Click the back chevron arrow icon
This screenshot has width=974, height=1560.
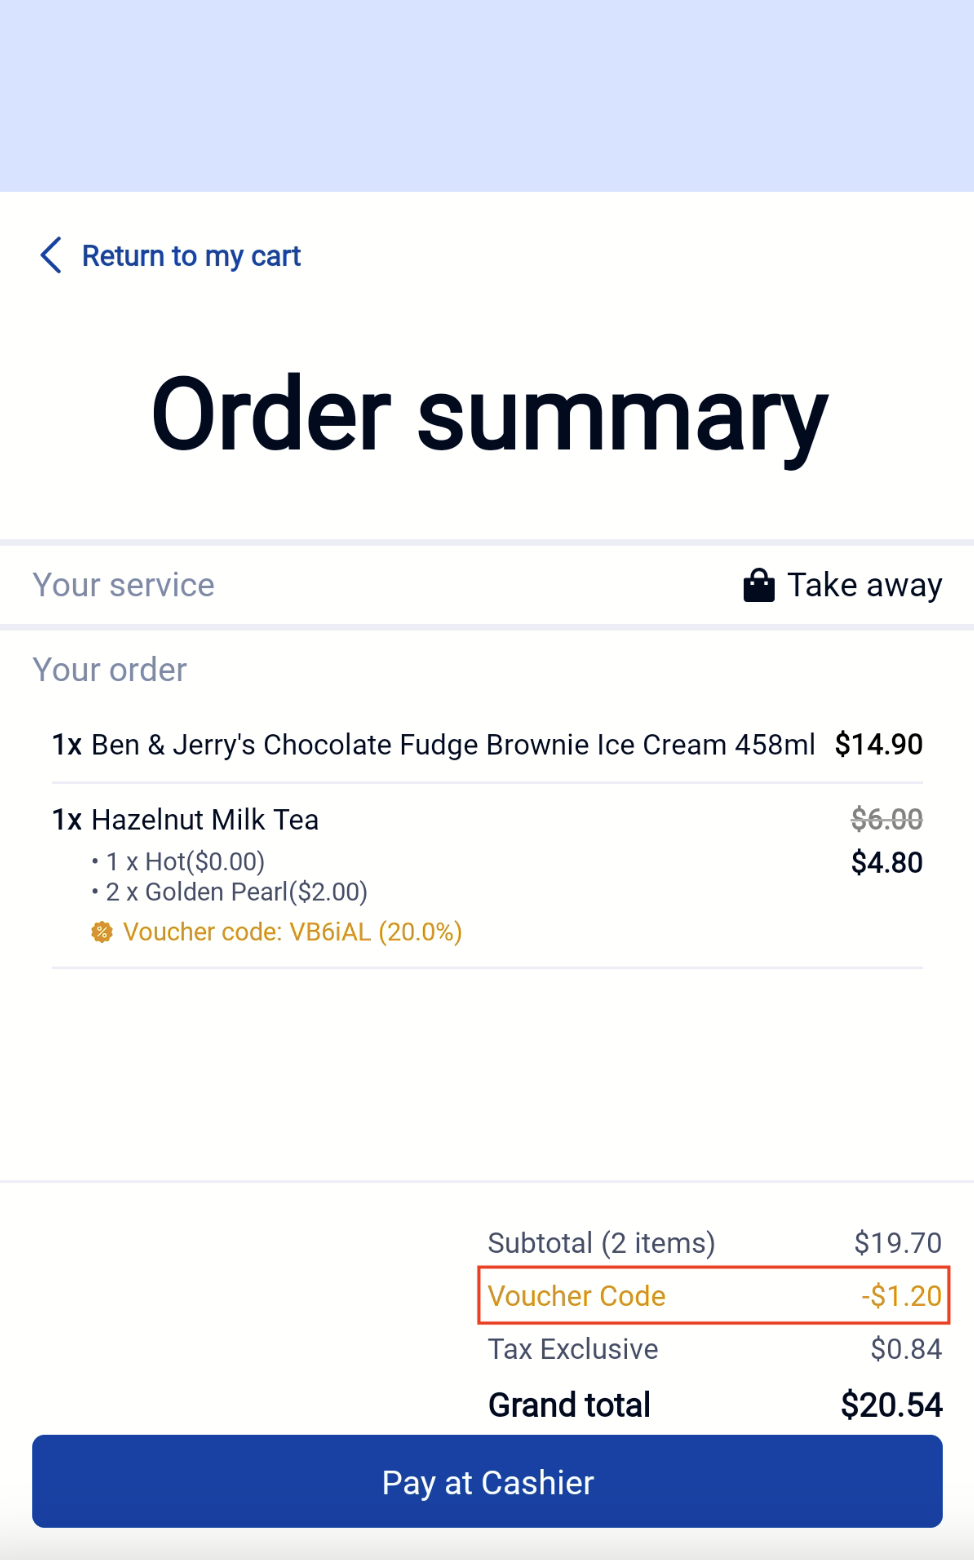coord(51,255)
